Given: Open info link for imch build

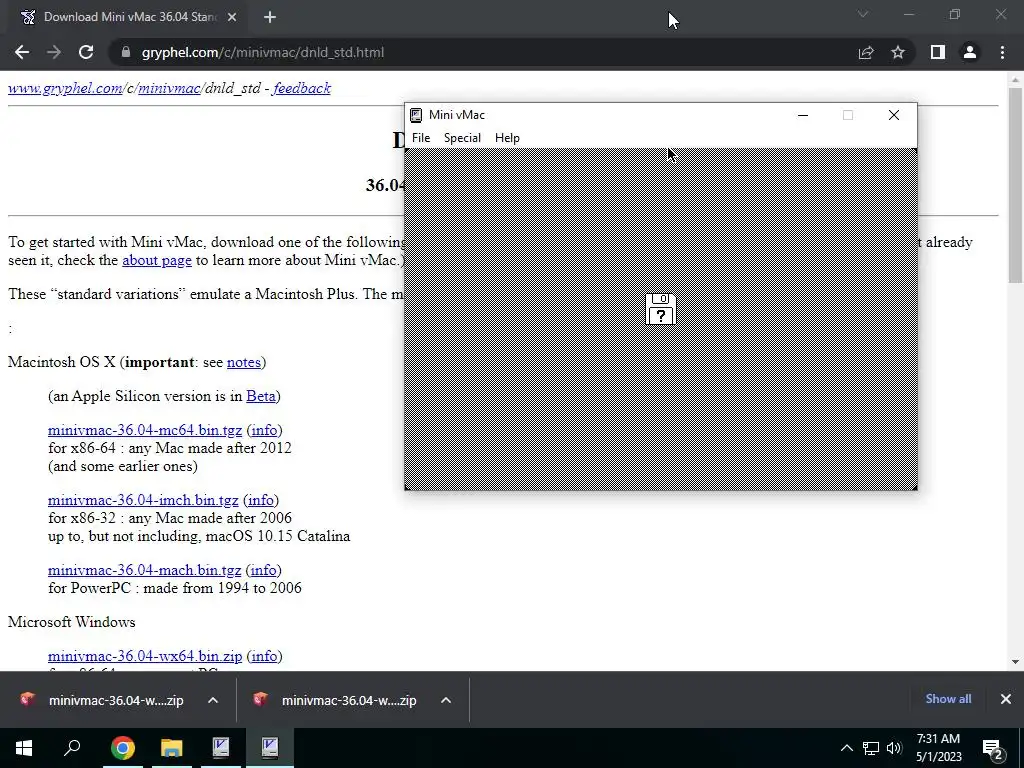Looking at the screenshot, I should (261, 500).
